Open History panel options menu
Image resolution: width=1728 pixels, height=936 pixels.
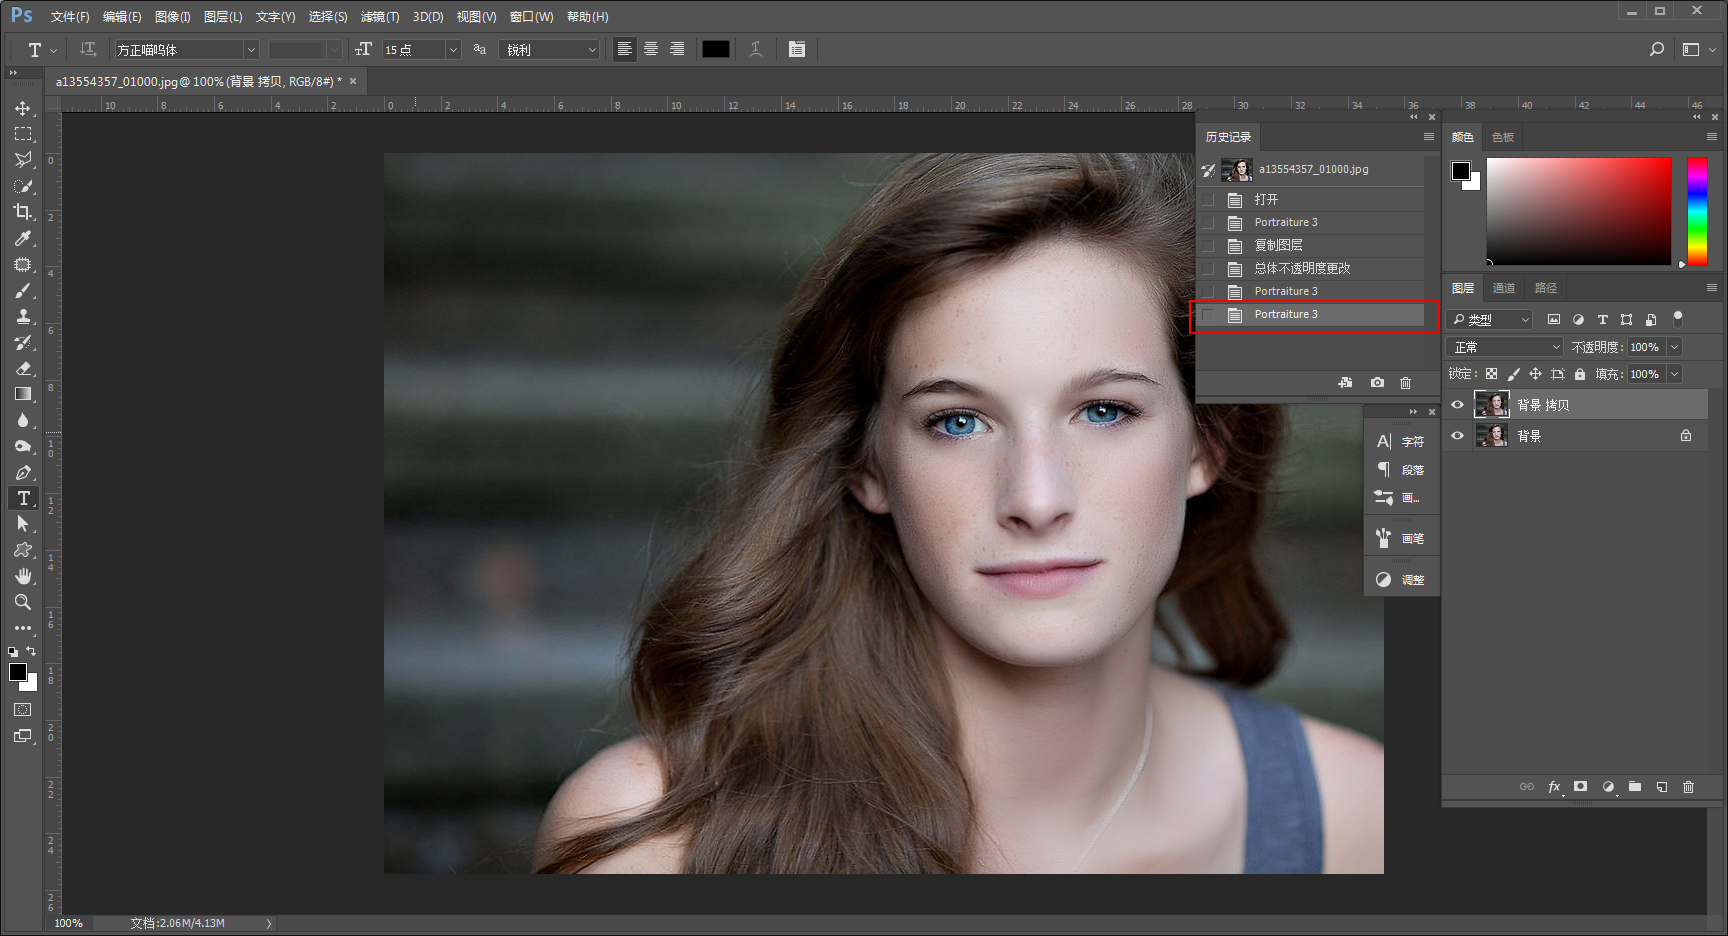tap(1428, 137)
